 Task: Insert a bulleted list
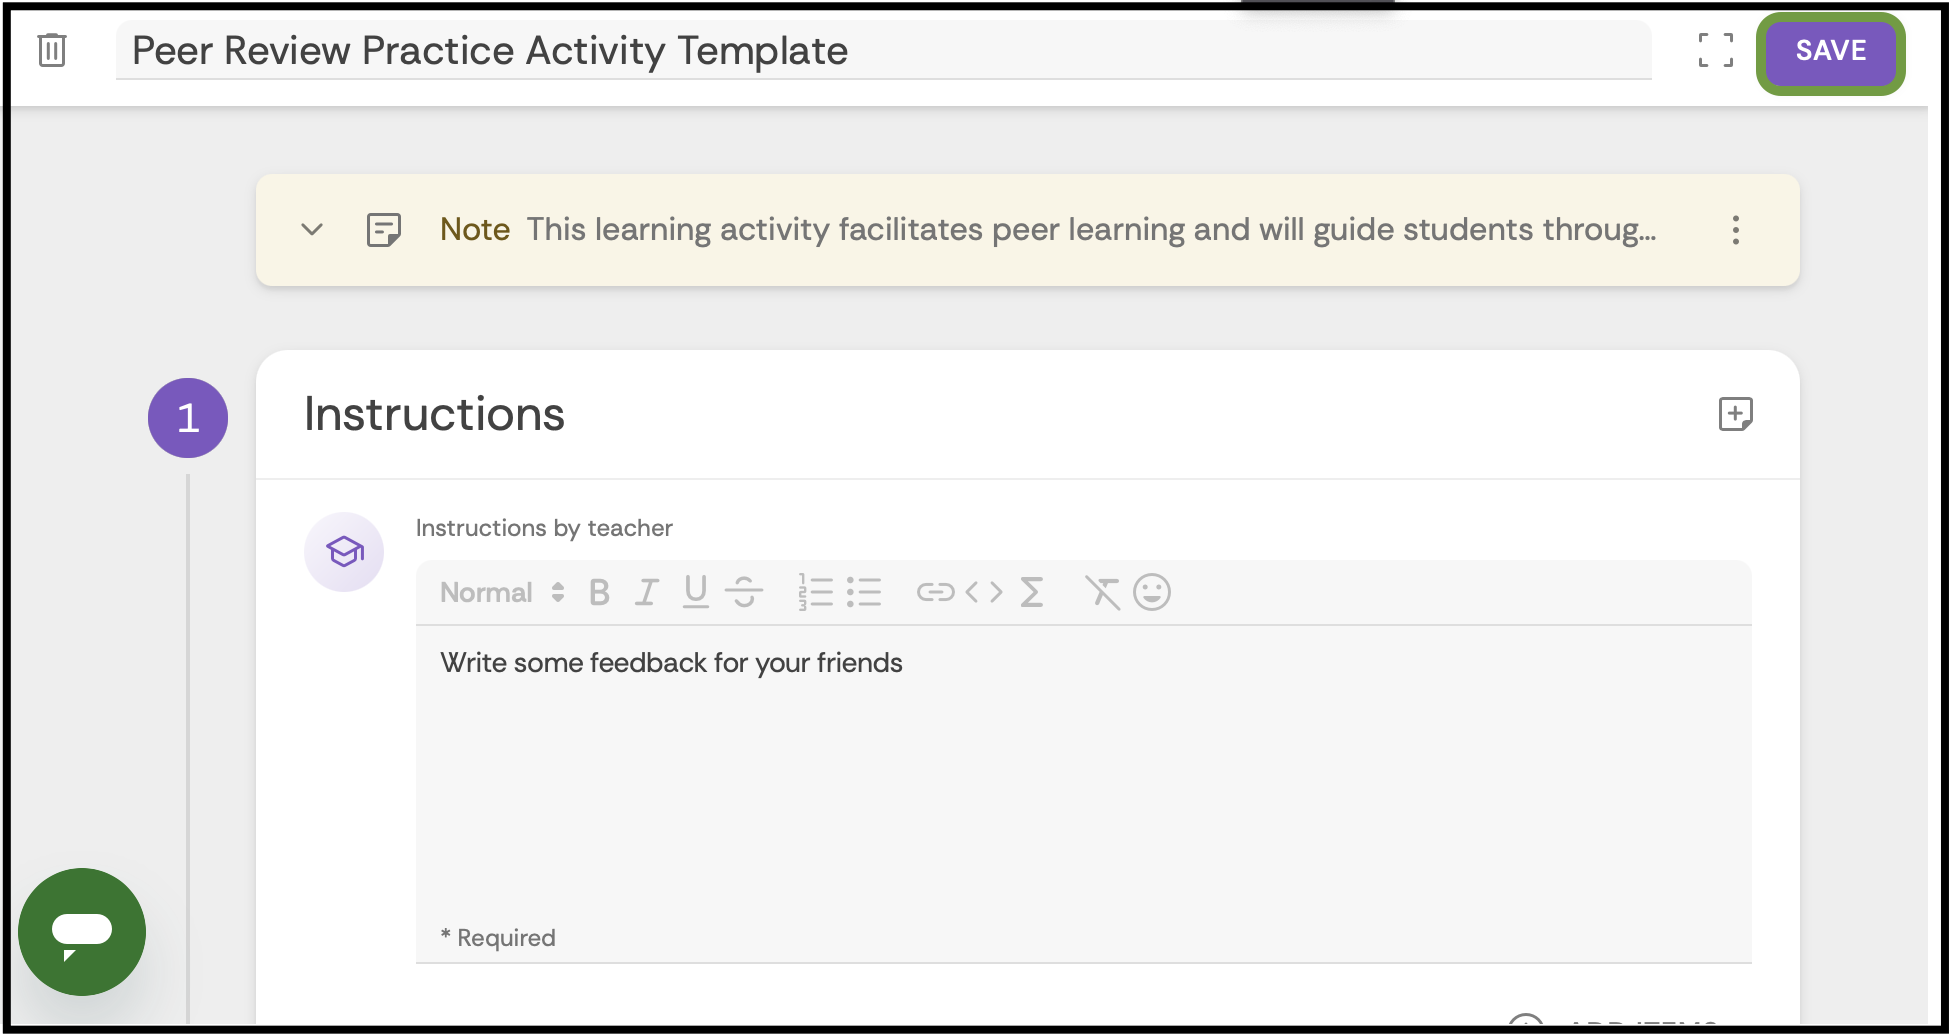coord(864,592)
